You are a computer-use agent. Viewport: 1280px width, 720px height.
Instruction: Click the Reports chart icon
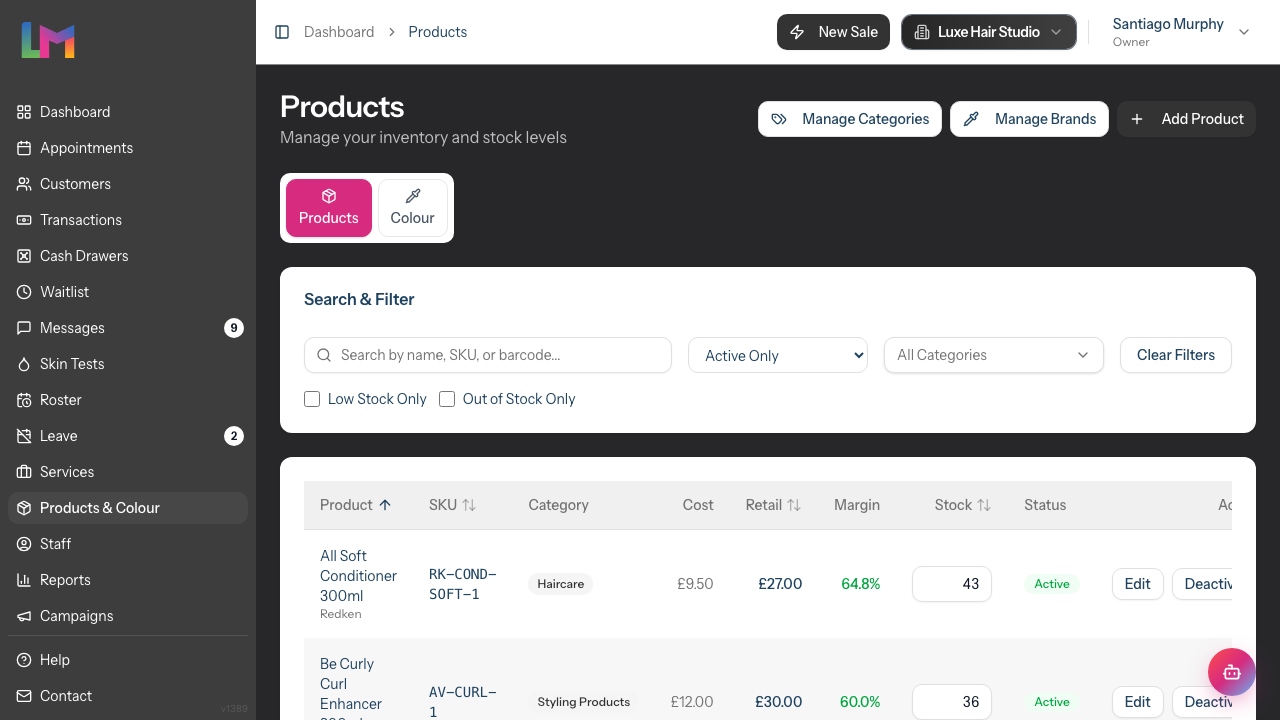pos(24,580)
